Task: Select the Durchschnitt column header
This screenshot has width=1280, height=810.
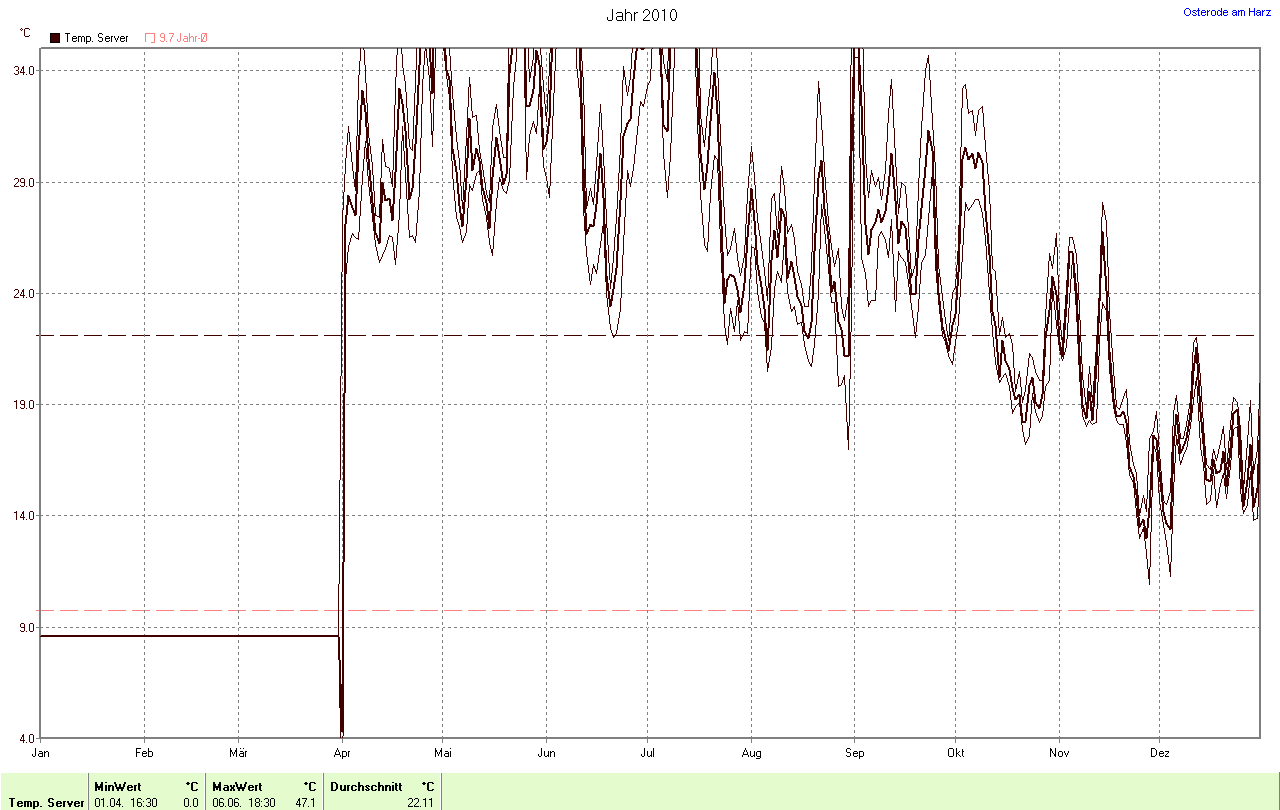Action: (366, 787)
